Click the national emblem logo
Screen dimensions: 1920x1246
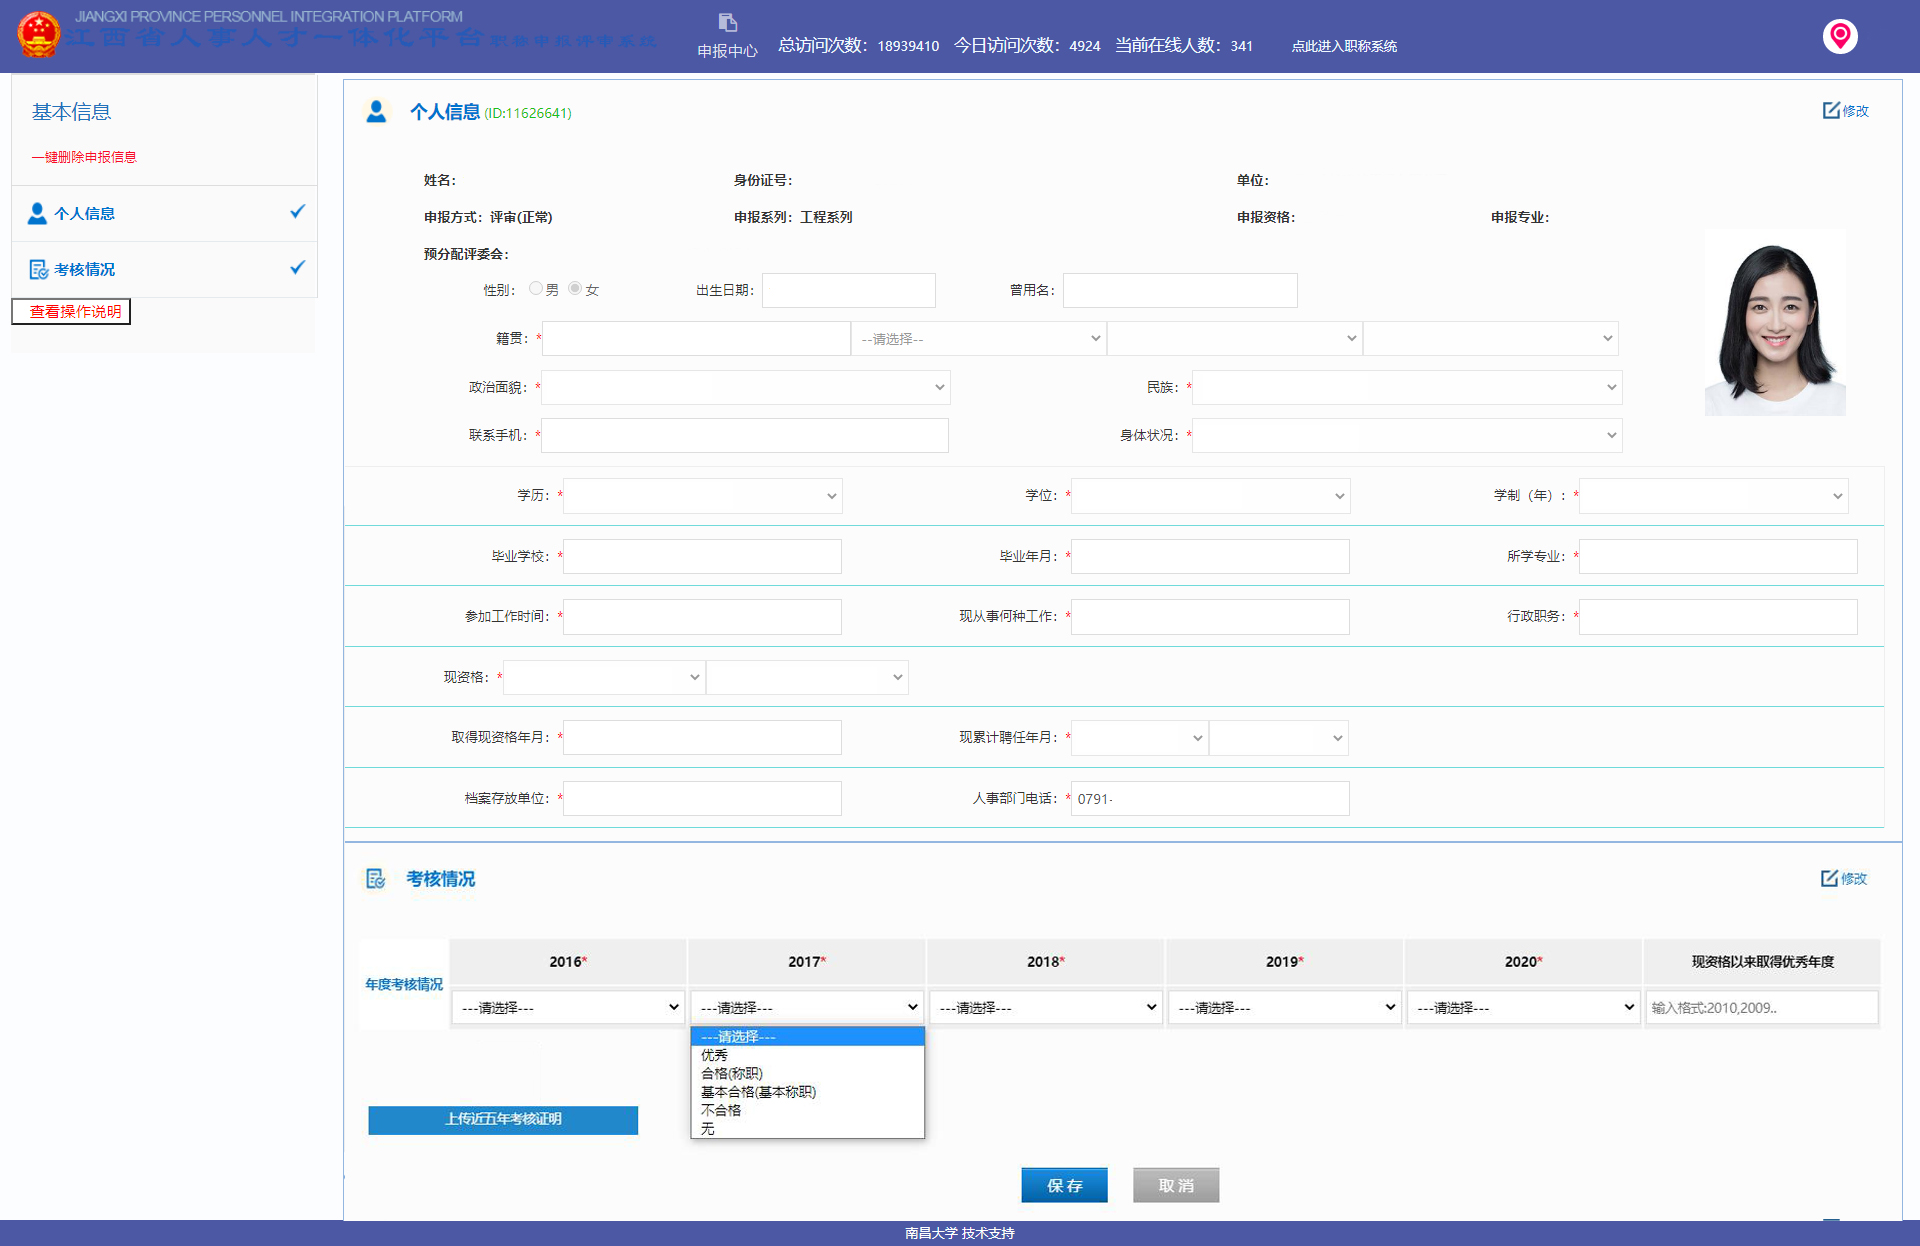[x=39, y=34]
